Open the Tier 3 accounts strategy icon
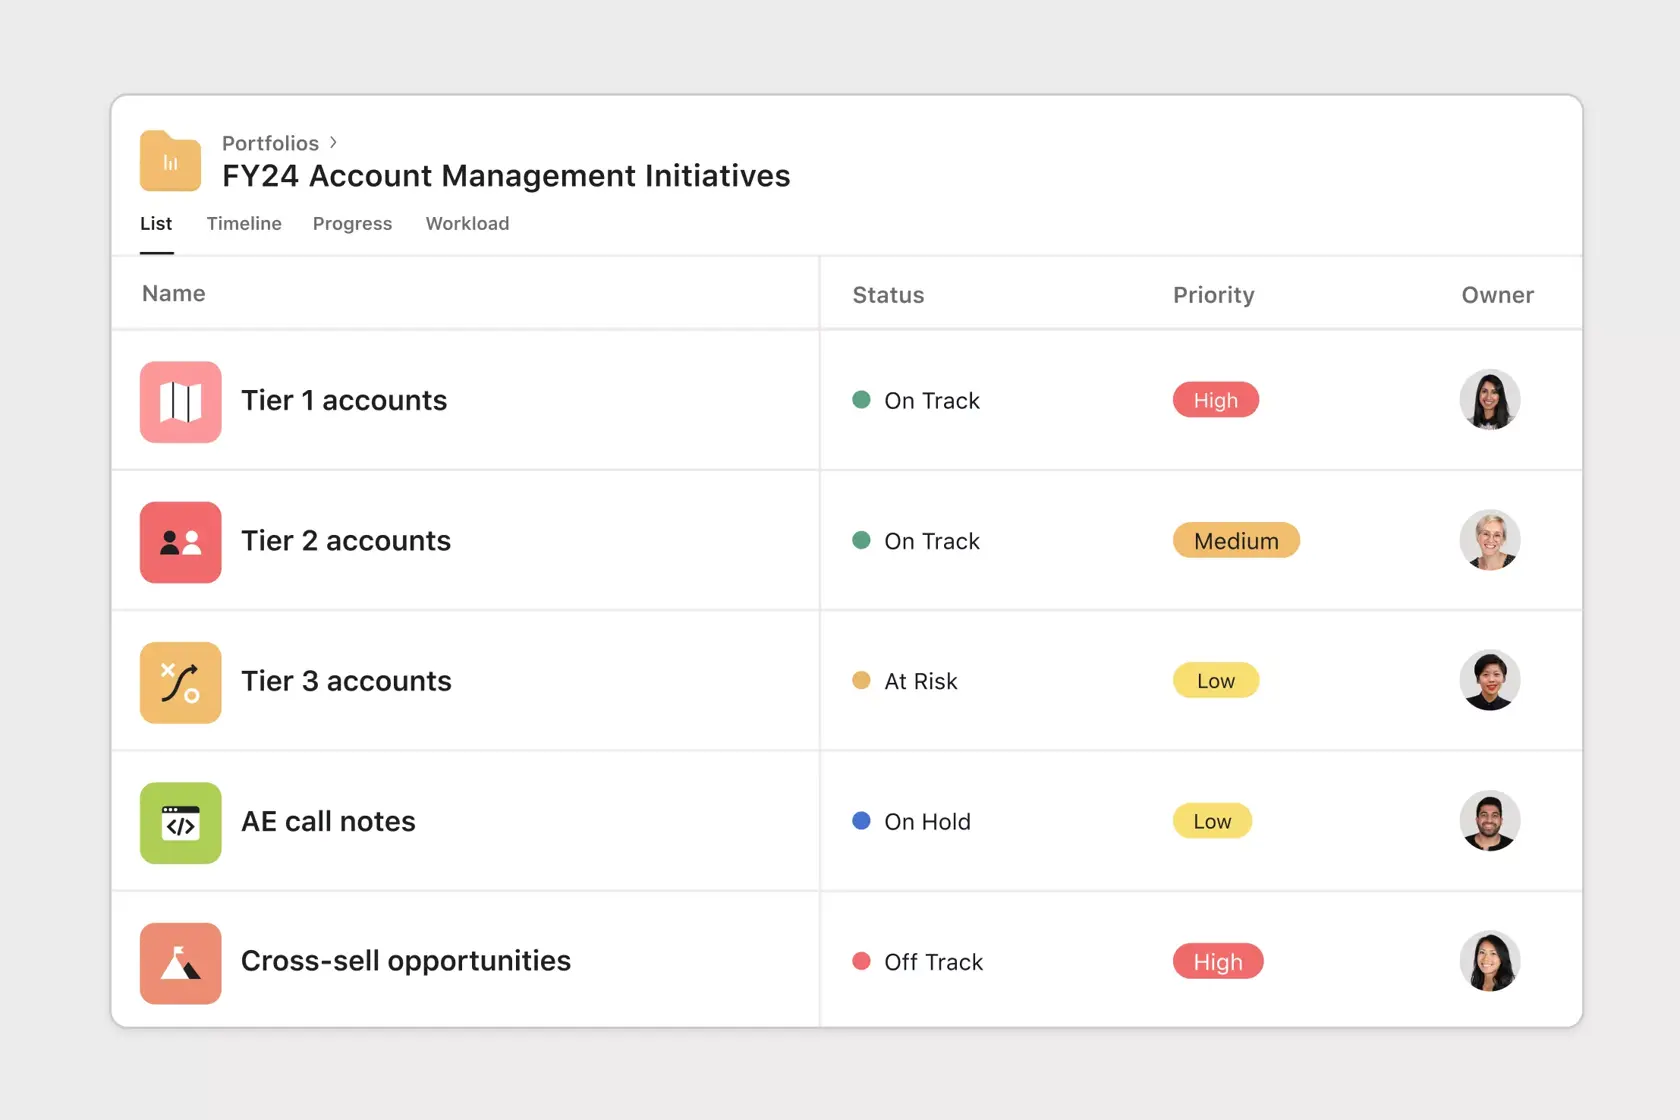1680x1120 pixels. (180, 683)
